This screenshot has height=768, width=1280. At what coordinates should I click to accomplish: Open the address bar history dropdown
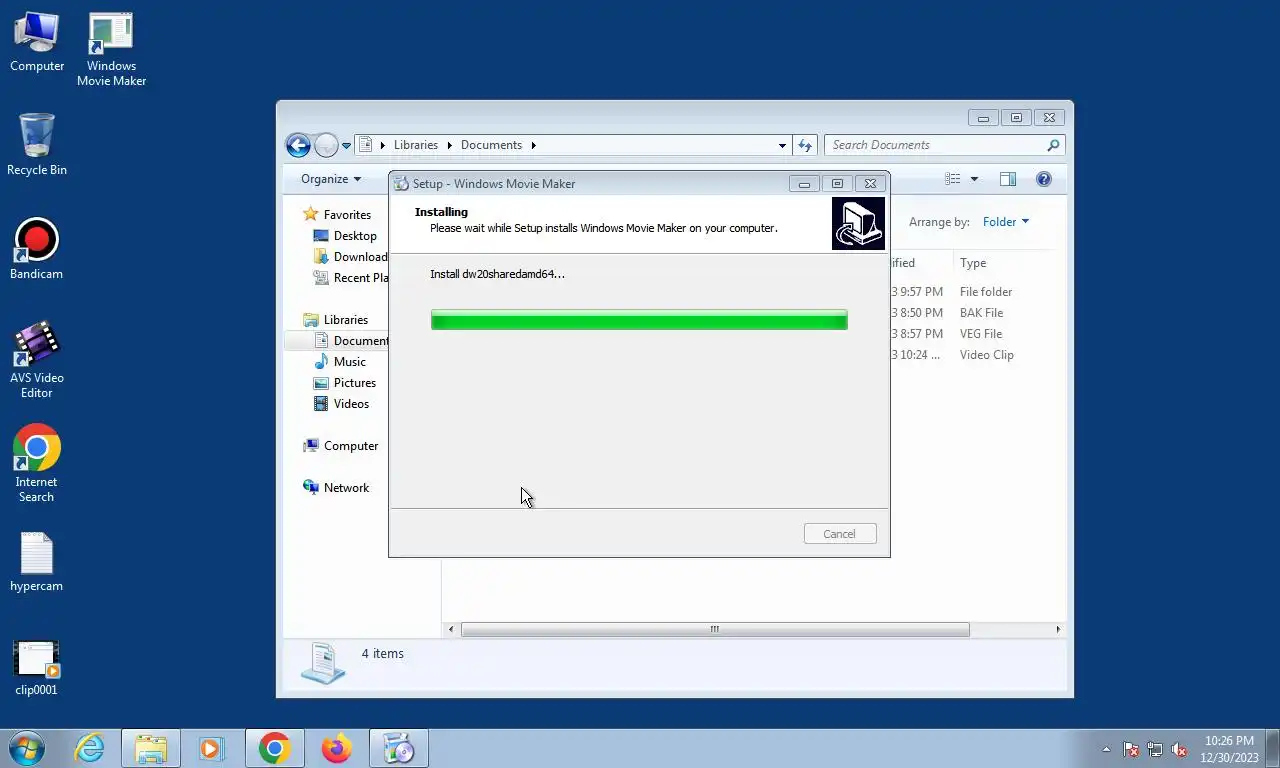pyautogui.click(x=782, y=145)
